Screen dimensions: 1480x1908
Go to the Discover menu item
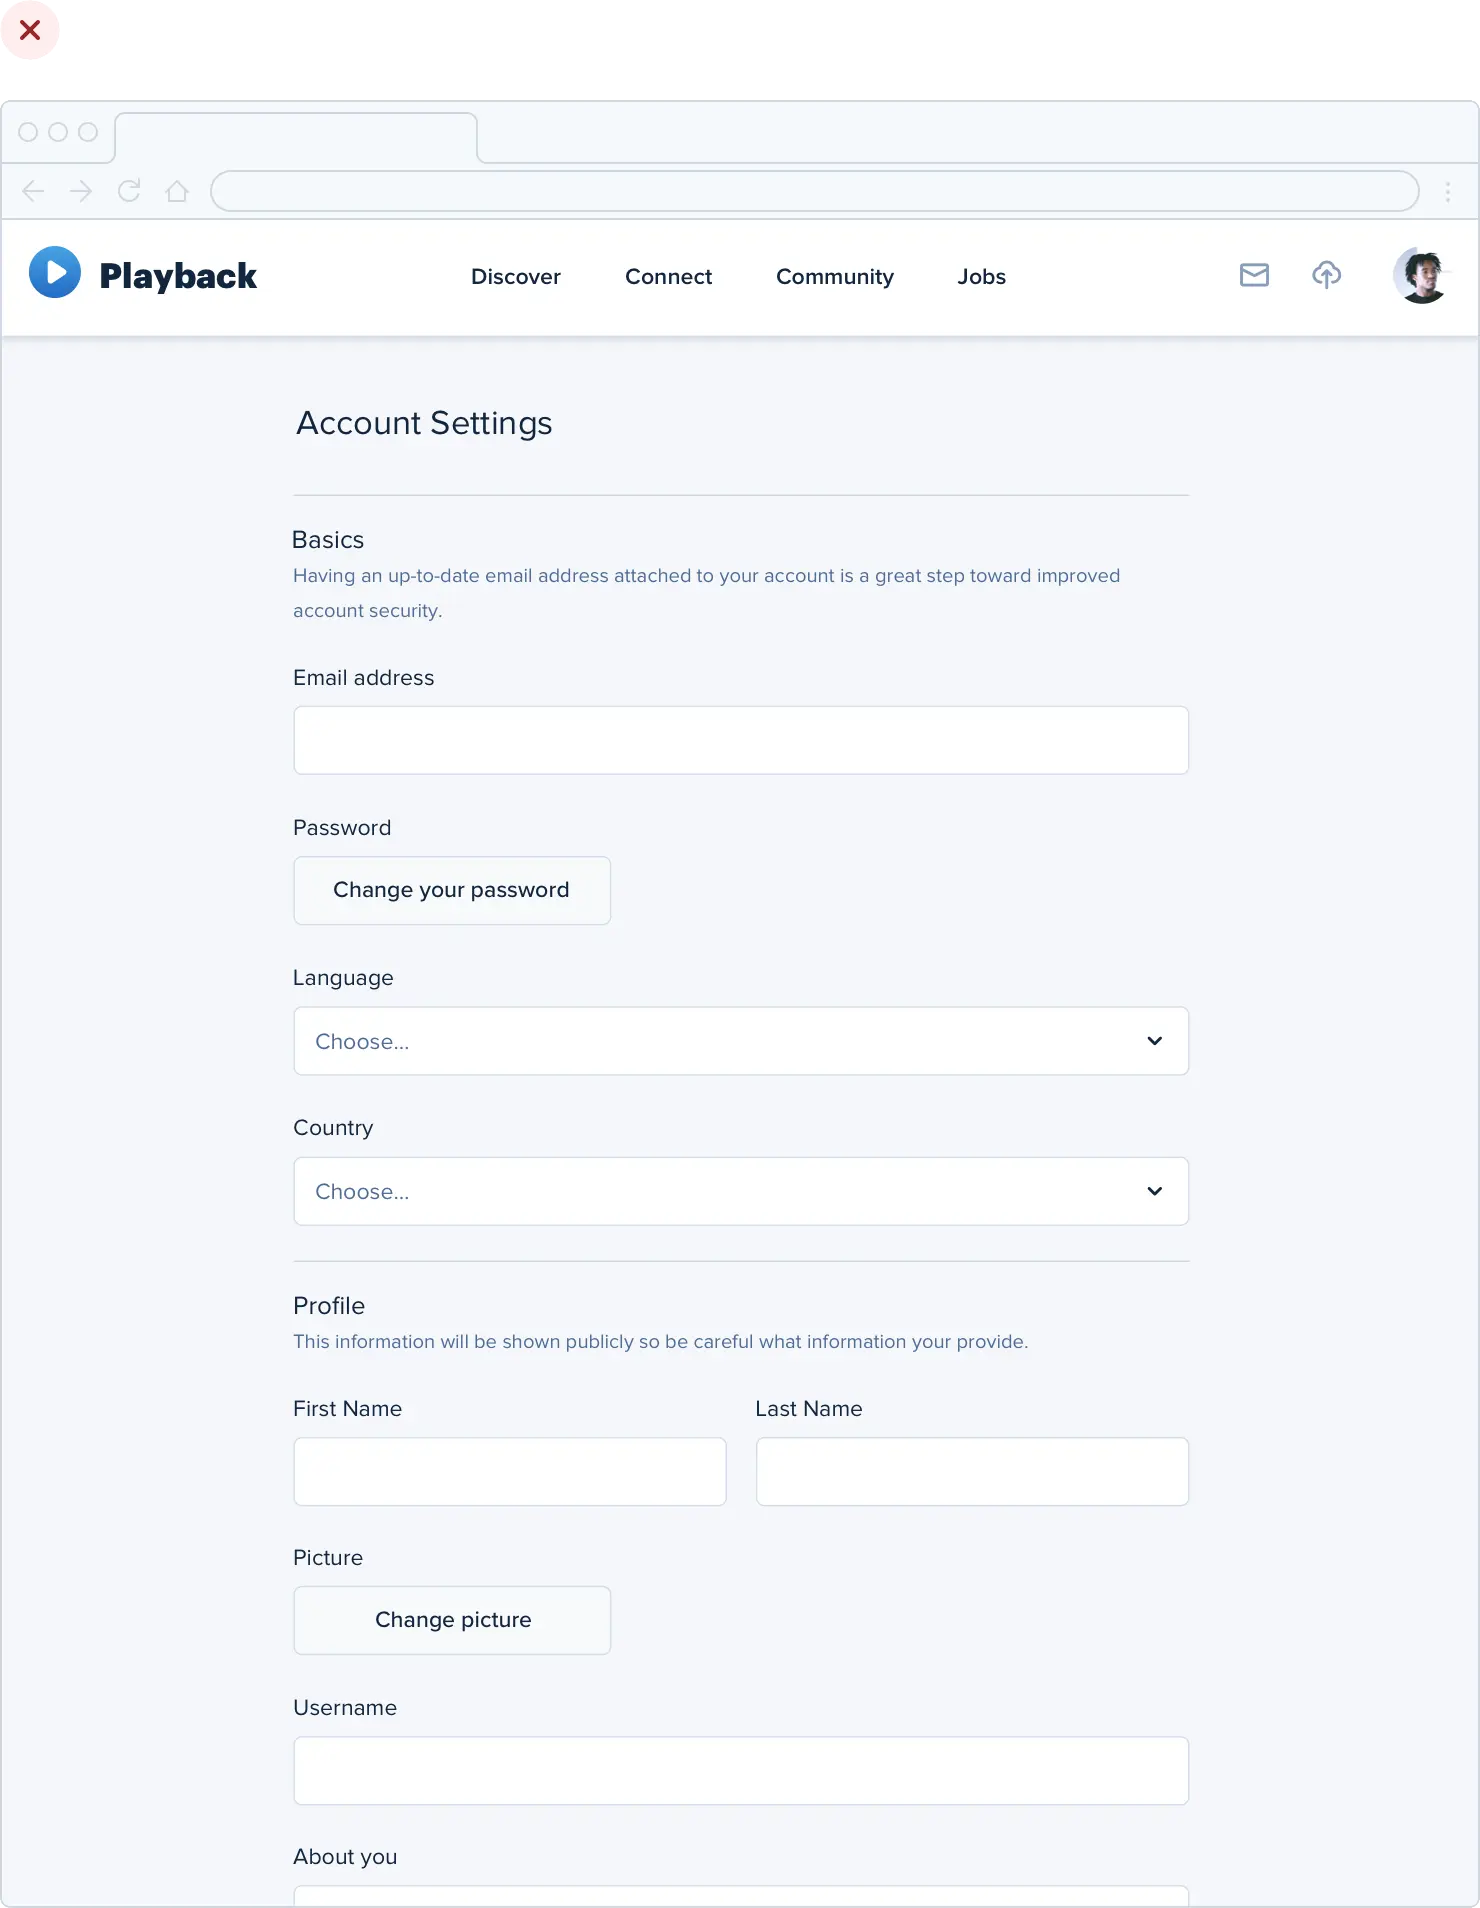(516, 277)
